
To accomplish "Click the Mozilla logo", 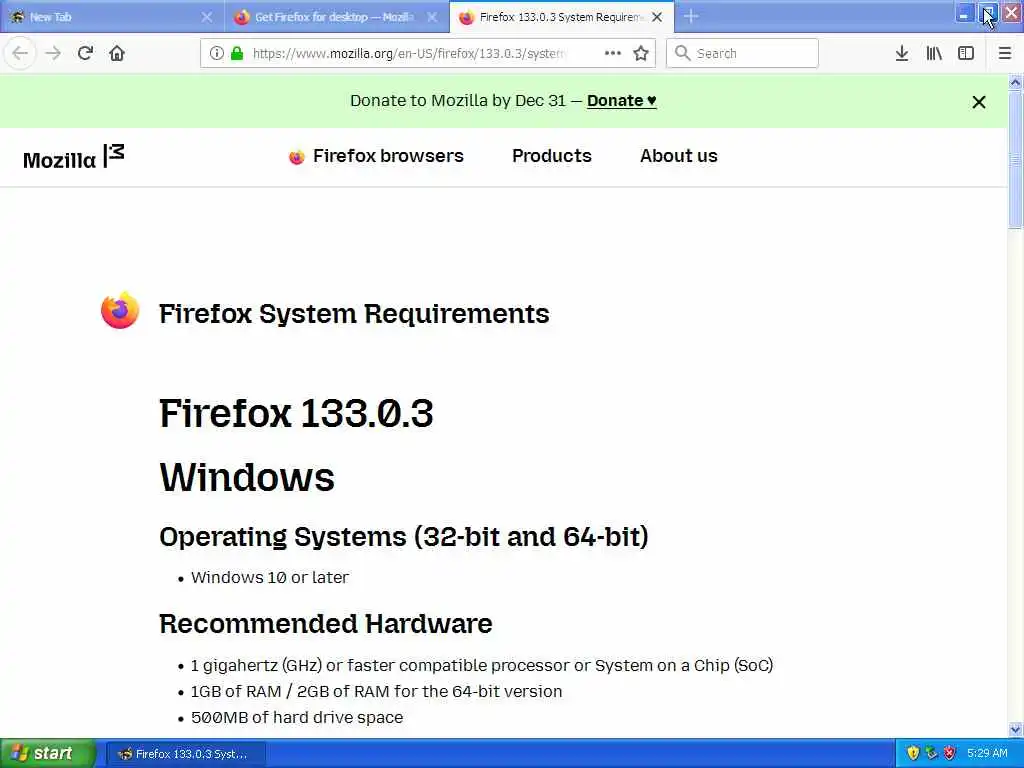I will pyautogui.click(x=74, y=157).
